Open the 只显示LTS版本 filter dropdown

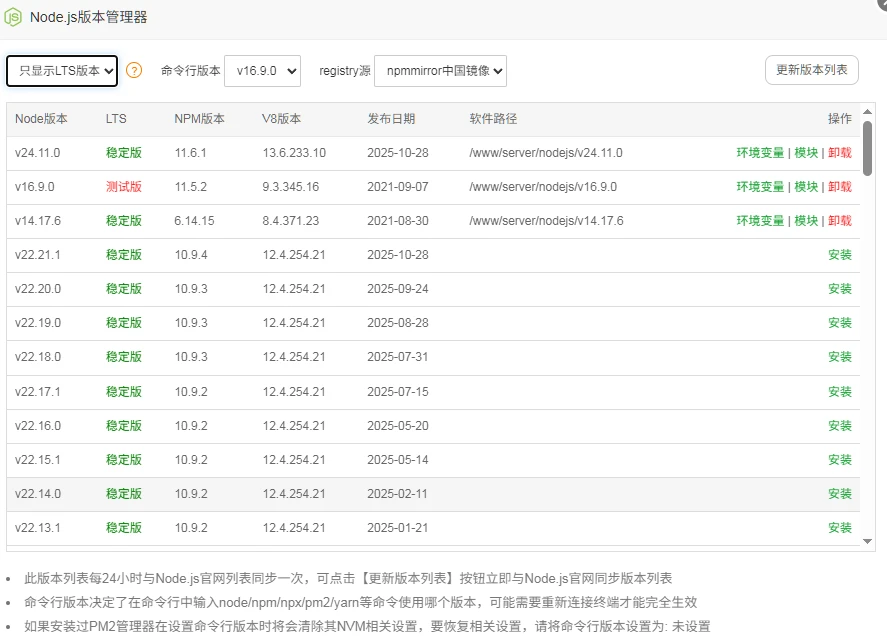click(x=62, y=71)
